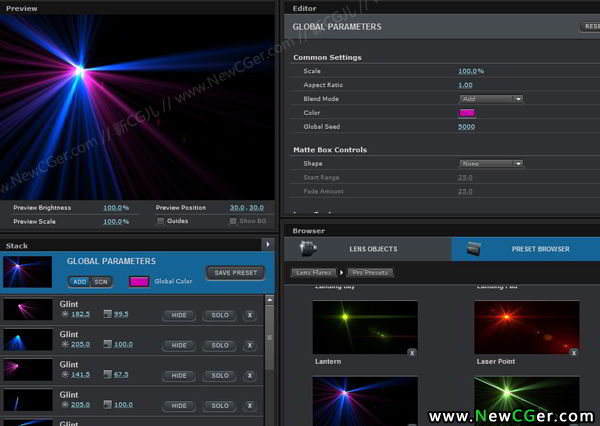Go to Lens Flares breadcrumb folder
Screen dimensions: 600x426
314,273
